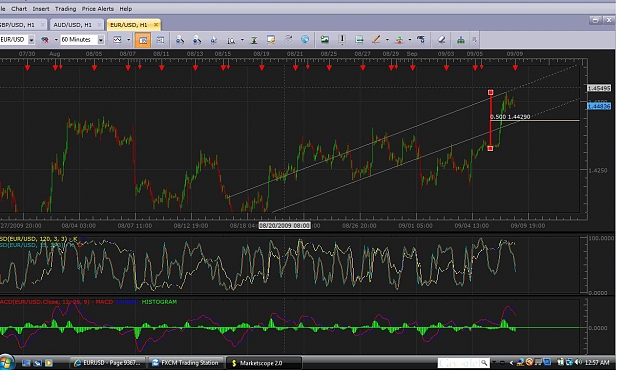The width and height of the screenshot is (625, 375).
Task: Click the grayed refresh arrows icon
Action: pyautogui.click(x=288, y=39)
